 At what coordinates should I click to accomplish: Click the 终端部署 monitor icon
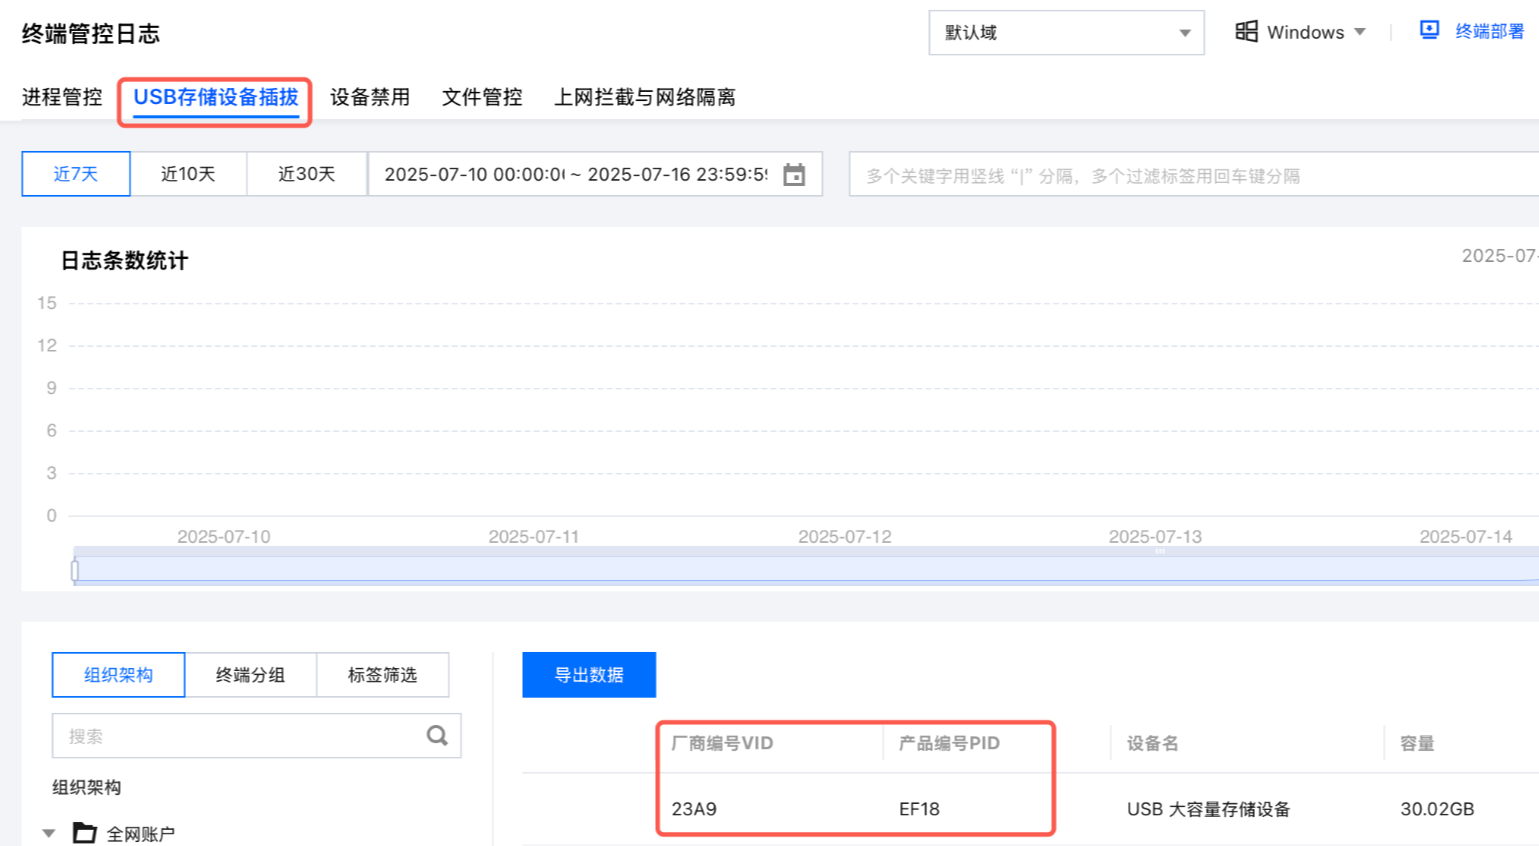[x=1429, y=31]
